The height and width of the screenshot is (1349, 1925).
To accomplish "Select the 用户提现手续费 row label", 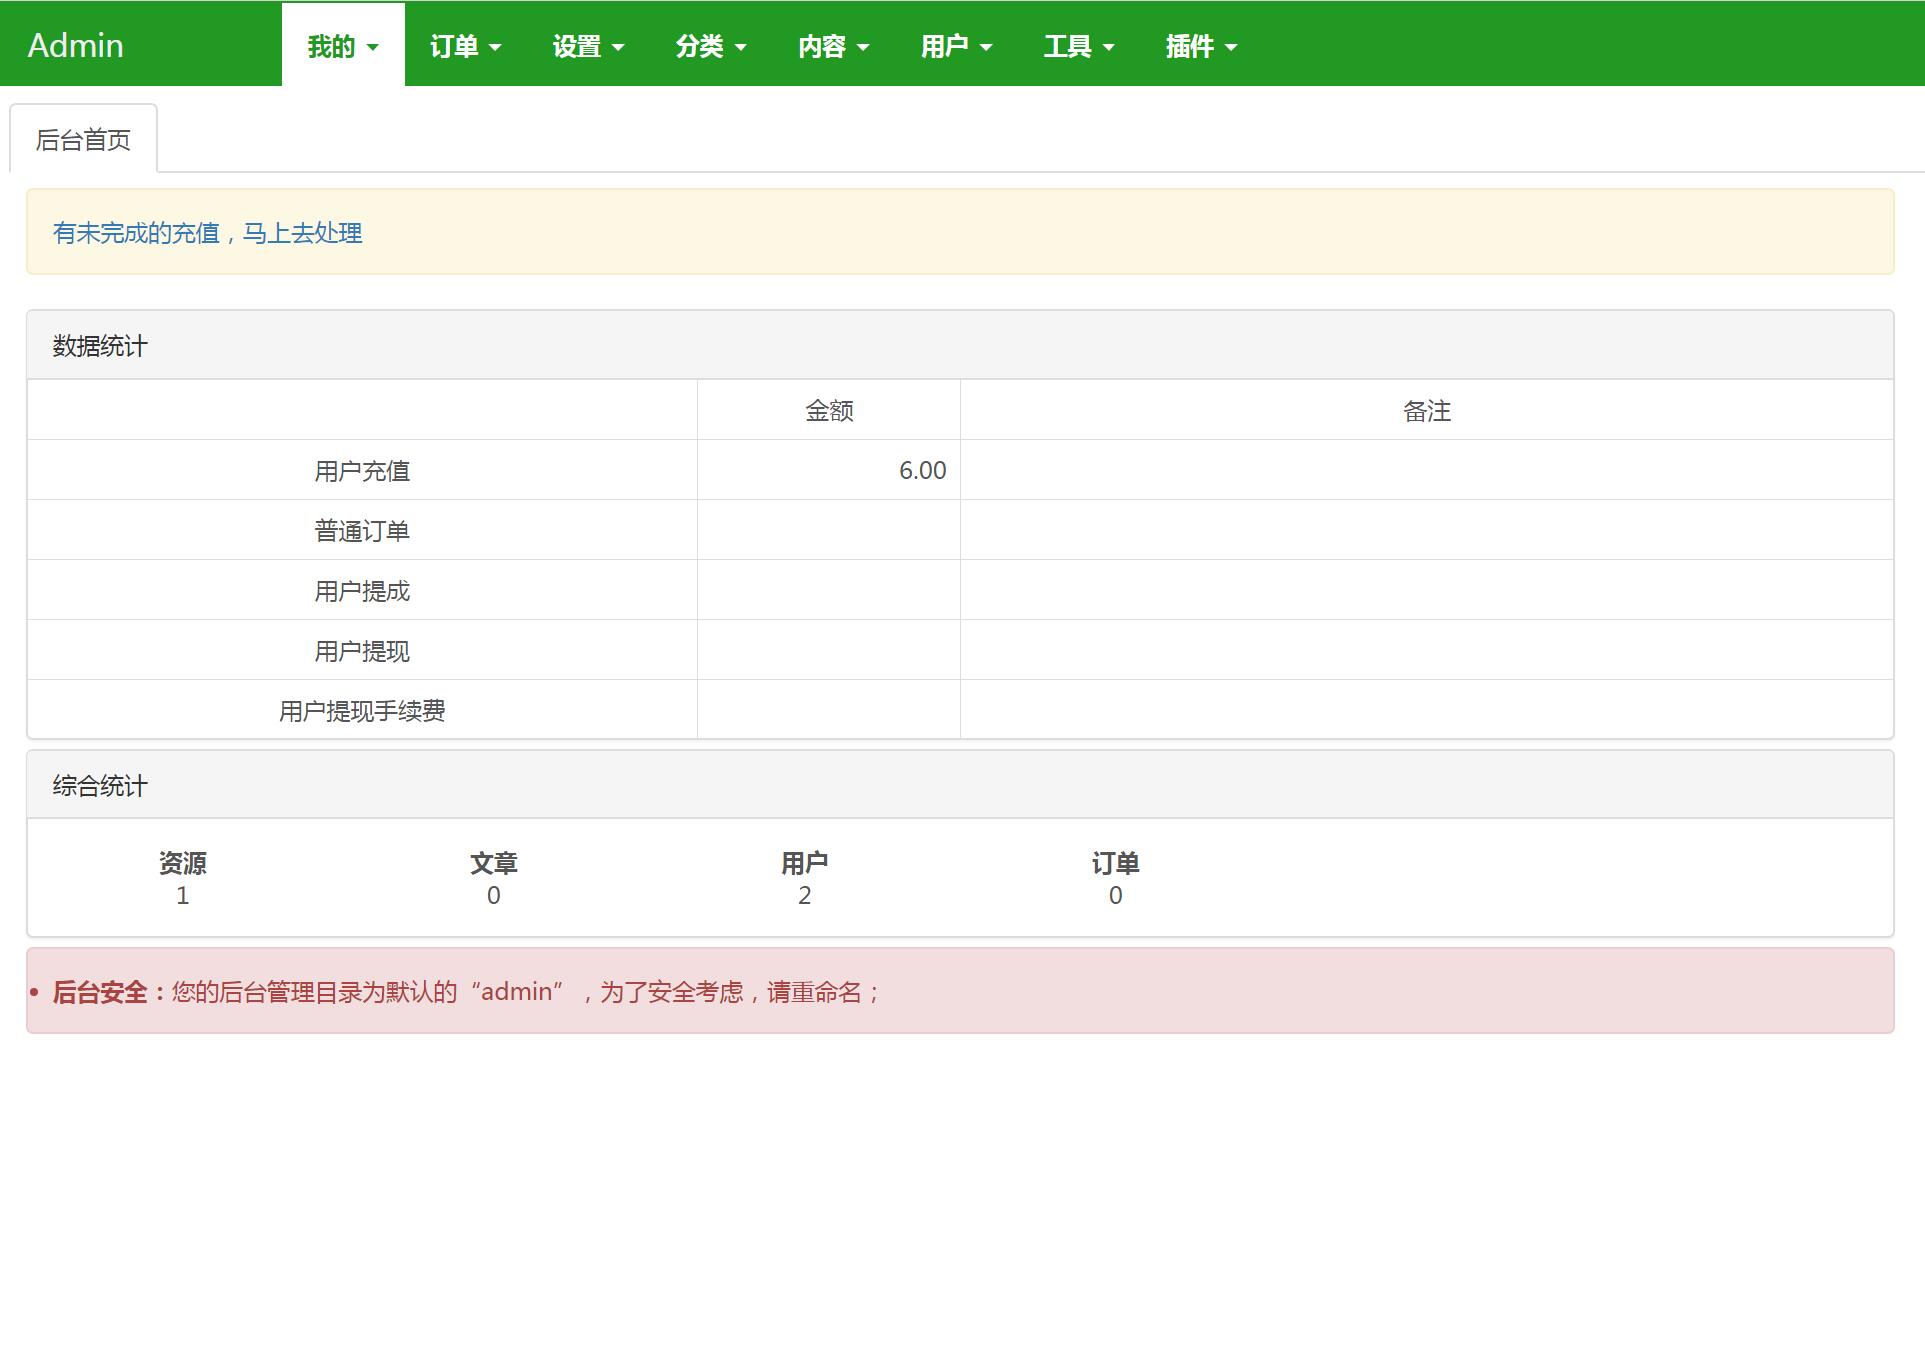I will pyautogui.click(x=362, y=711).
